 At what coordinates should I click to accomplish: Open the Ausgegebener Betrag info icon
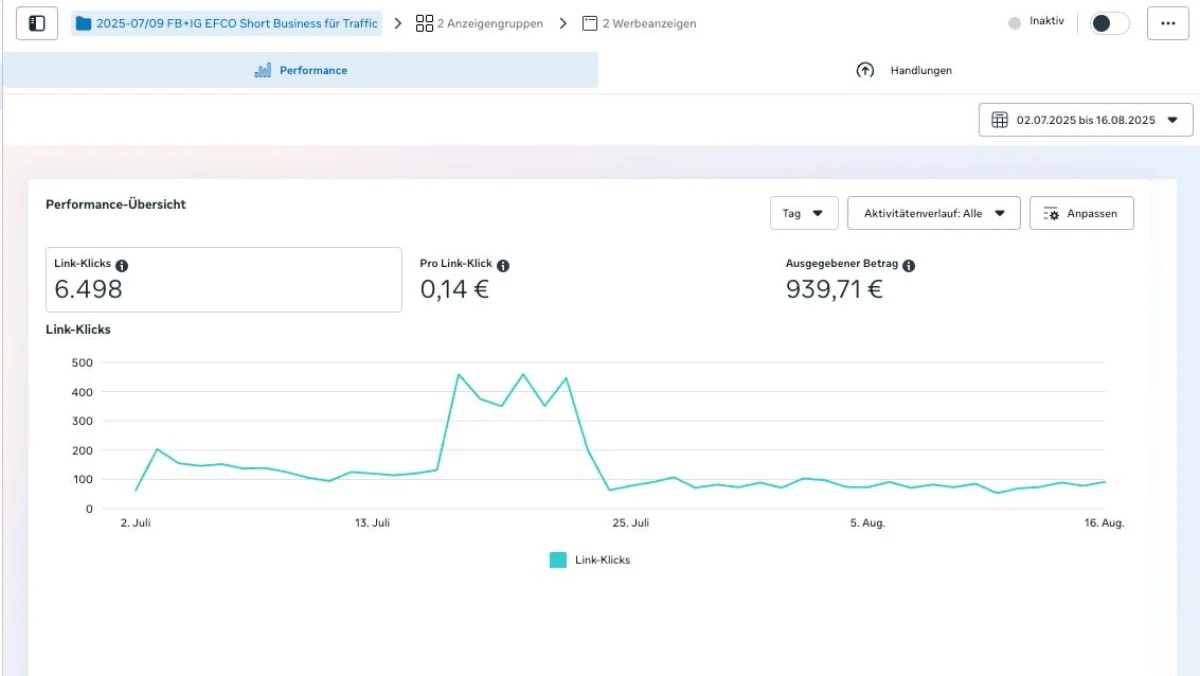pos(907,265)
